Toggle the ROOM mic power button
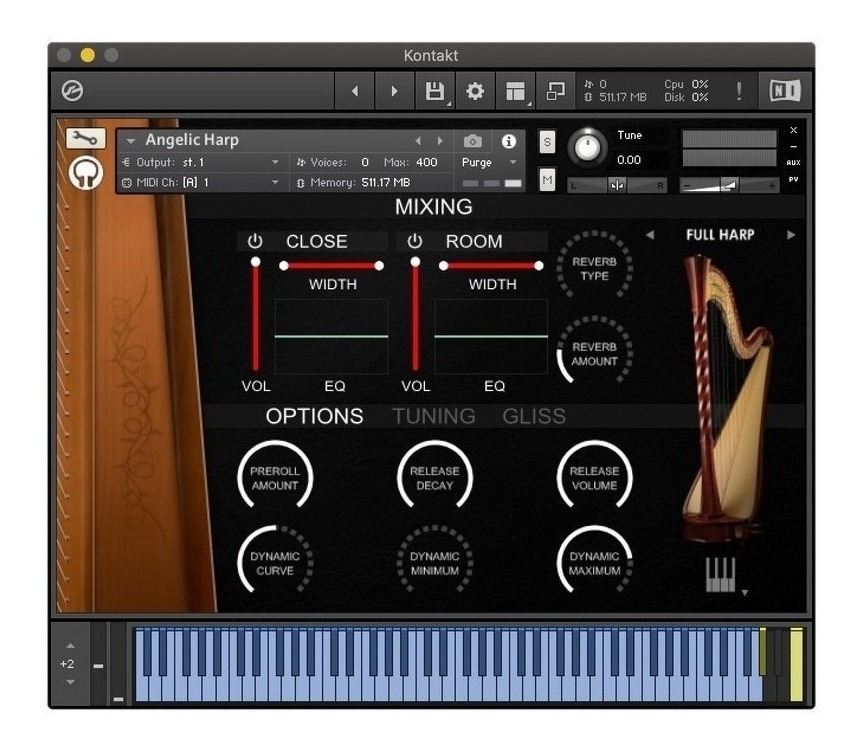The height and width of the screenshot is (749, 861). [x=415, y=241]
